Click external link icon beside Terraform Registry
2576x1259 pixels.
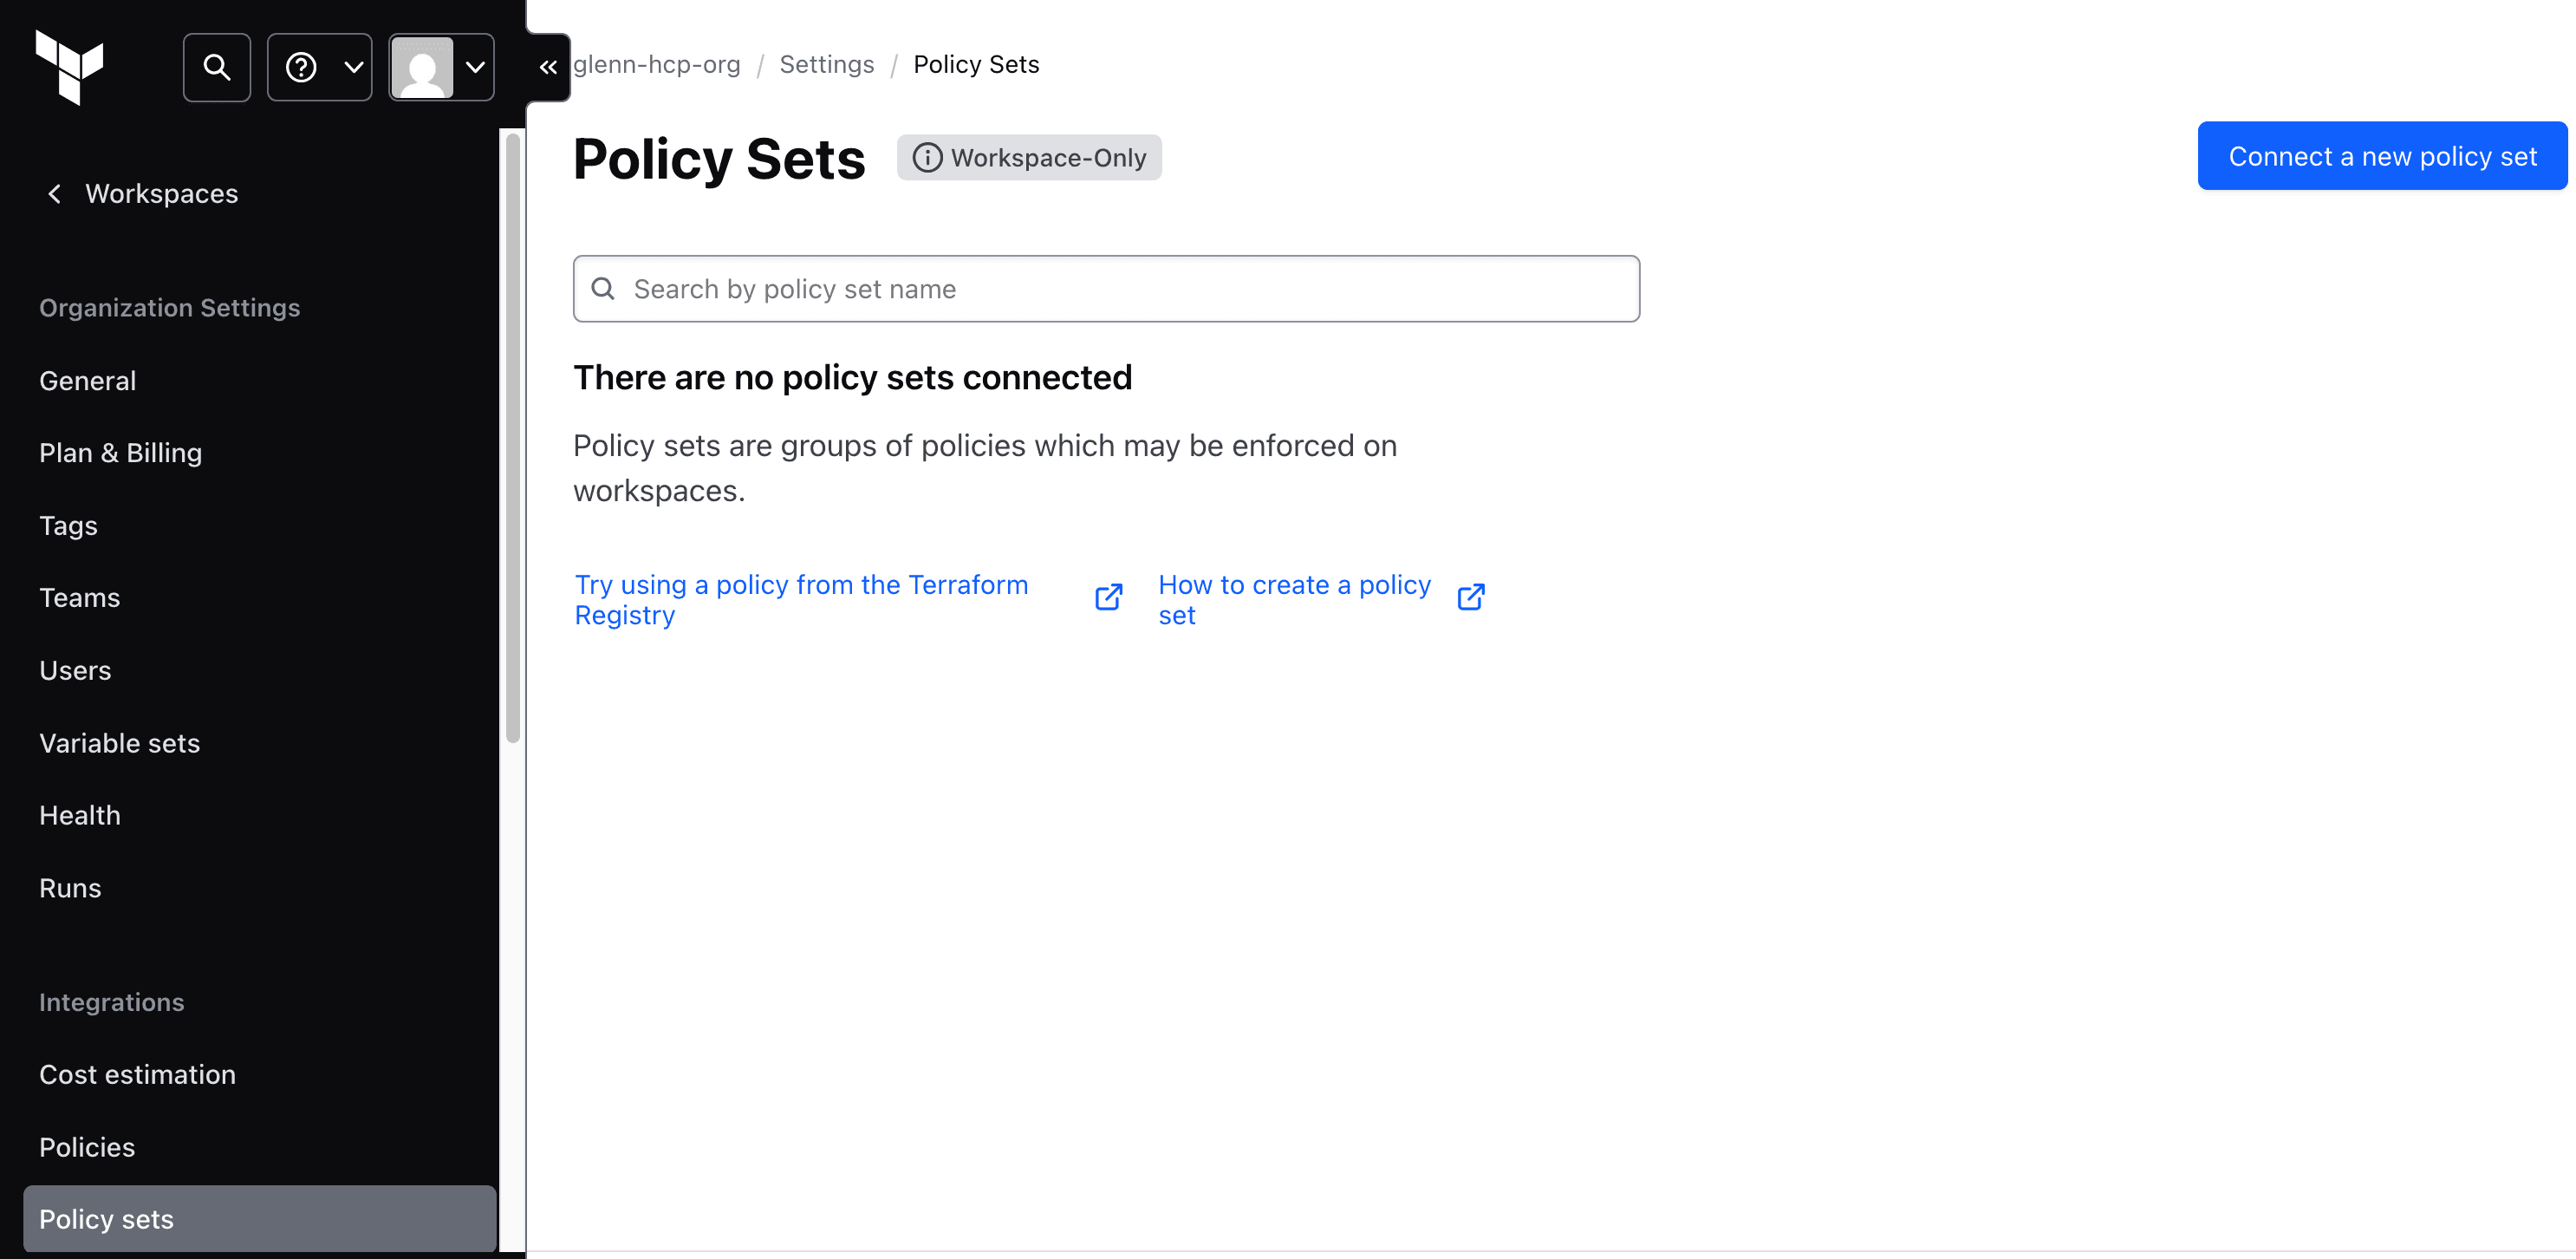1108,597
